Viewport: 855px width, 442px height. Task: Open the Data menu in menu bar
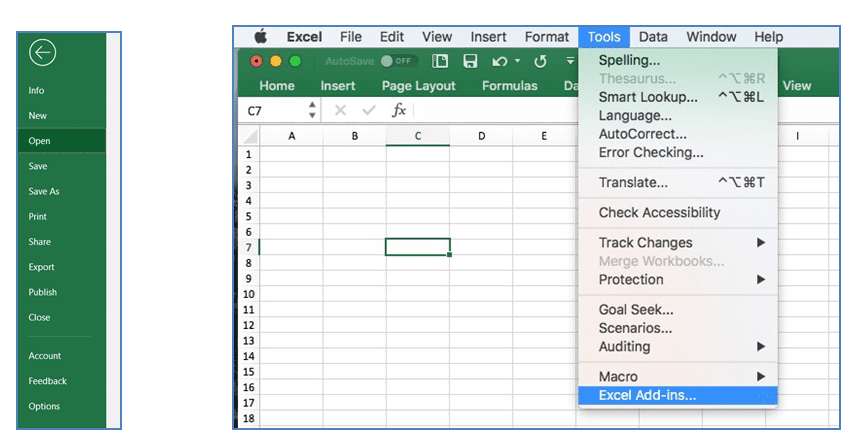click(x=653, y=37)
